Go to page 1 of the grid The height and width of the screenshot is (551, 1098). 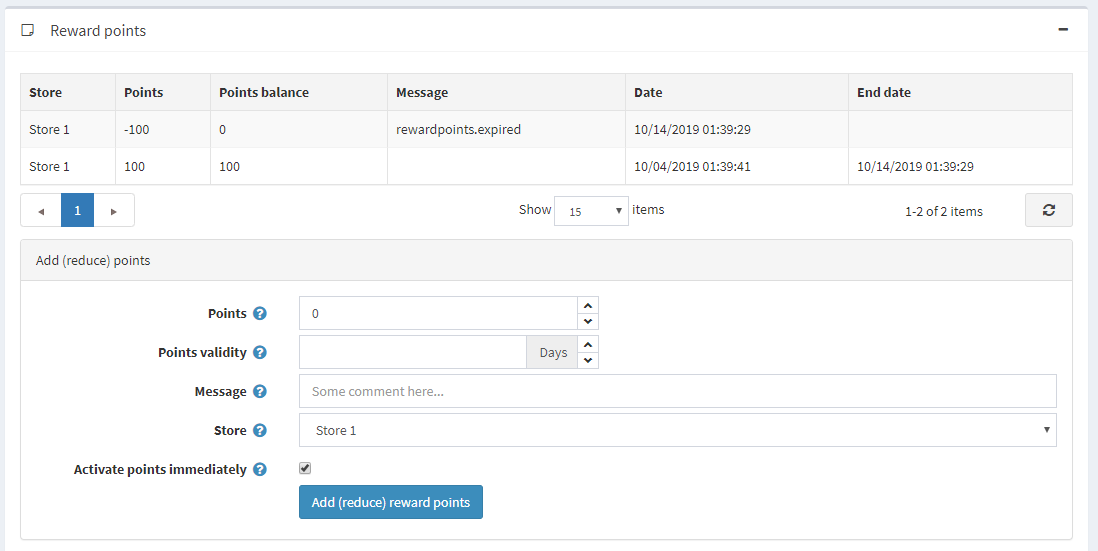point(77,211)
